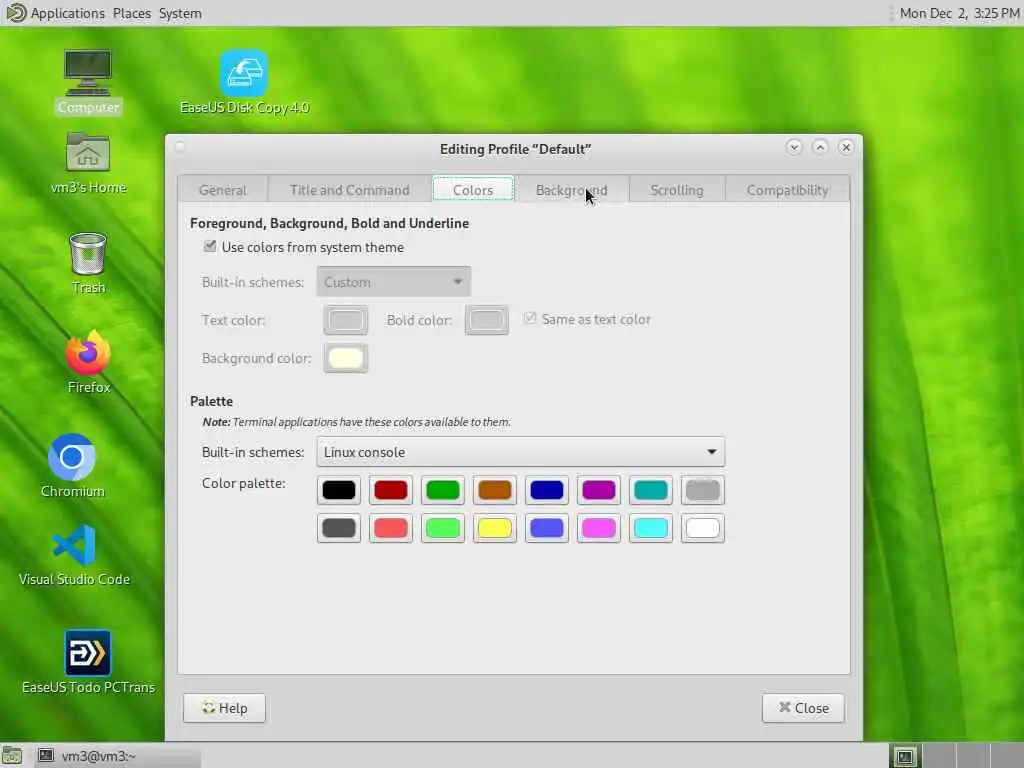This screenshot has width=1024, height=768.
Task: Click the Background color swatch
Action: coord(345,358)
